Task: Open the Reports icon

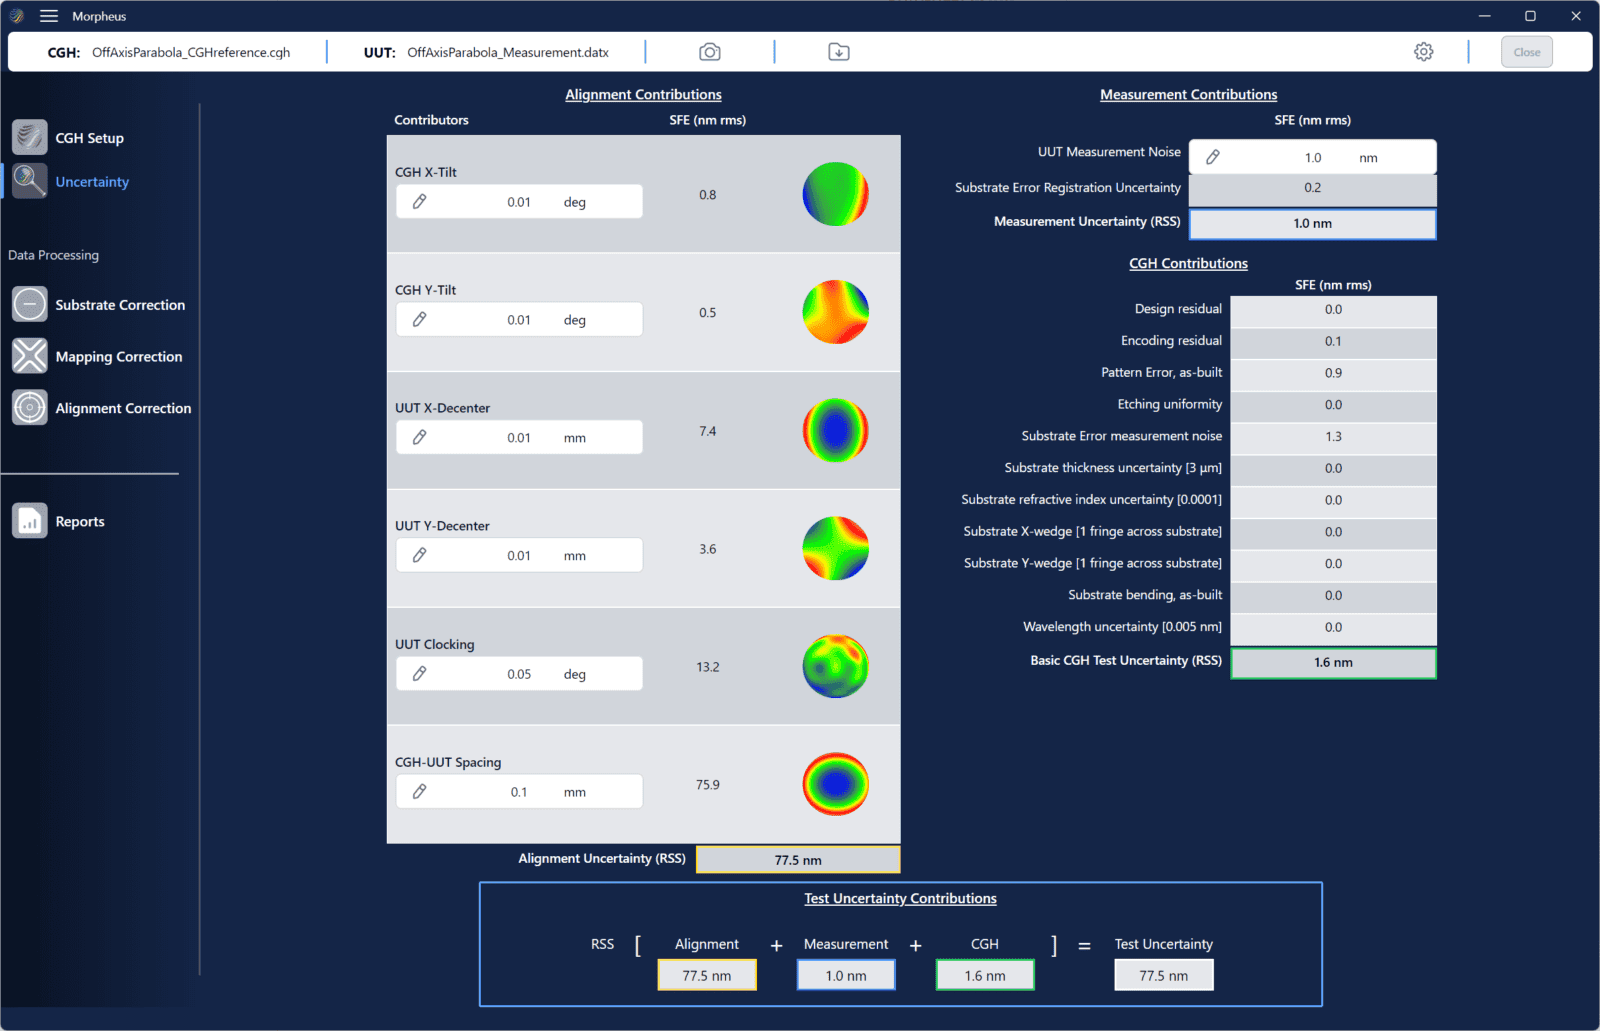Action: (30, 521)
